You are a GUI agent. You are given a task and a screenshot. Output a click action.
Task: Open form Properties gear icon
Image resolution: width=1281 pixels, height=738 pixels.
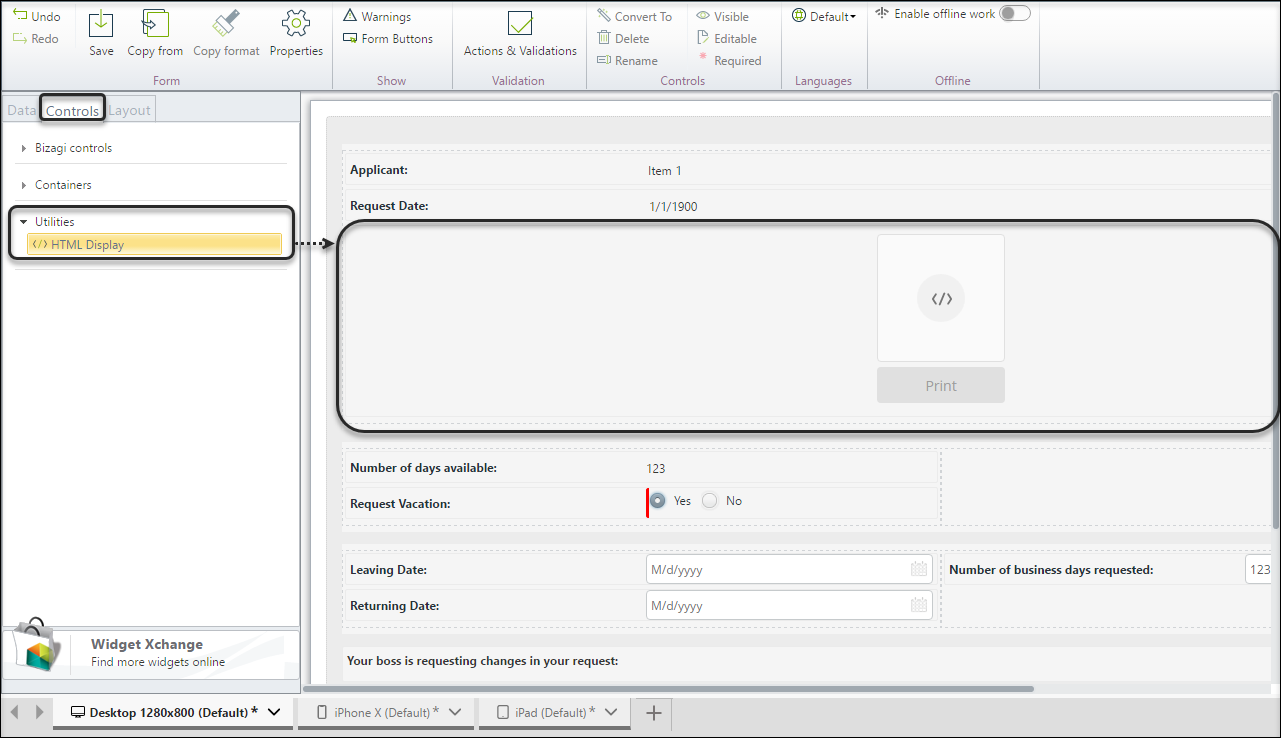(x=296, y=24)
